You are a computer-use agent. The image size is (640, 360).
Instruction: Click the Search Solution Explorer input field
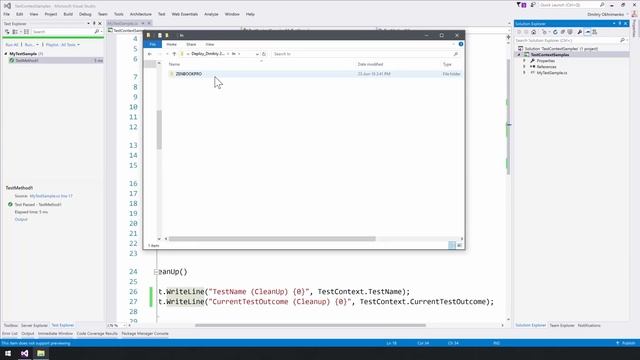tap(567, 40)
